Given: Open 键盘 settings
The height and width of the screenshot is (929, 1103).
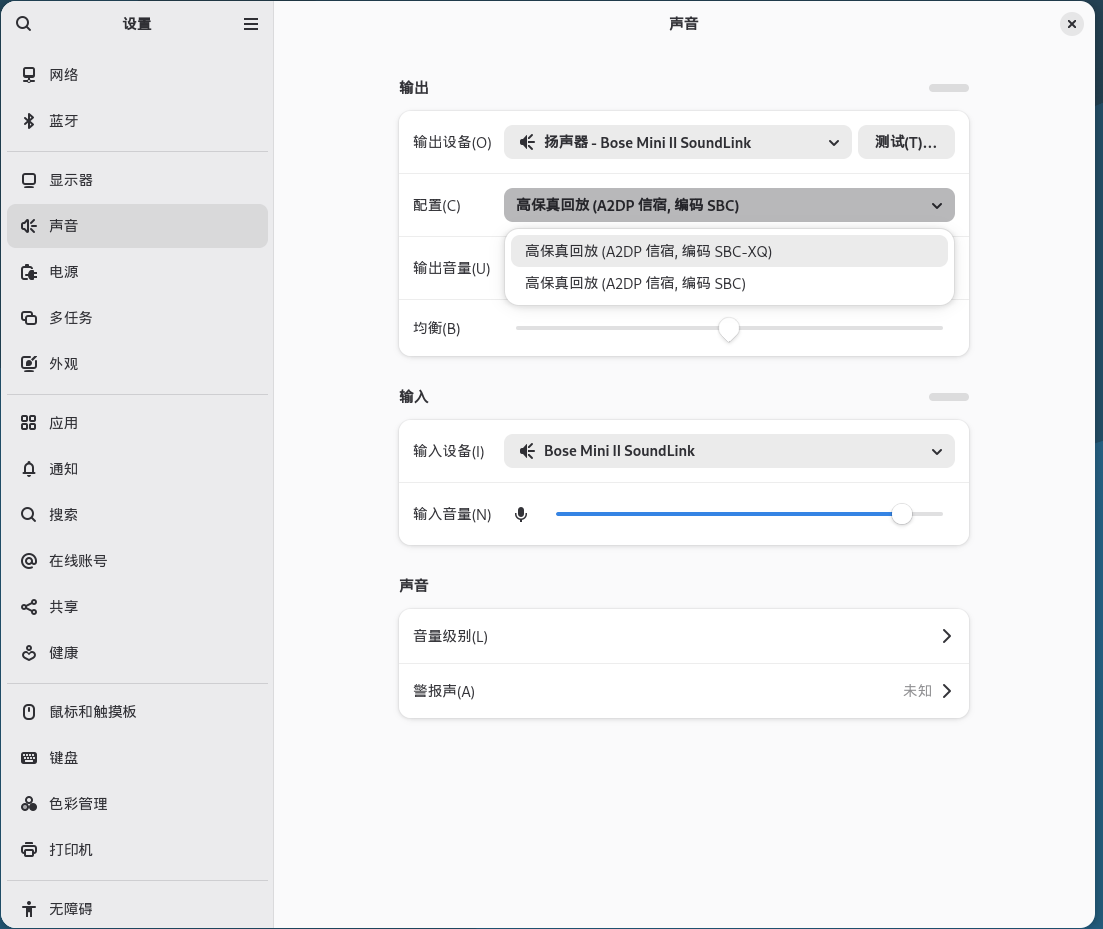Looking at the screenshot, I should 137,757.
